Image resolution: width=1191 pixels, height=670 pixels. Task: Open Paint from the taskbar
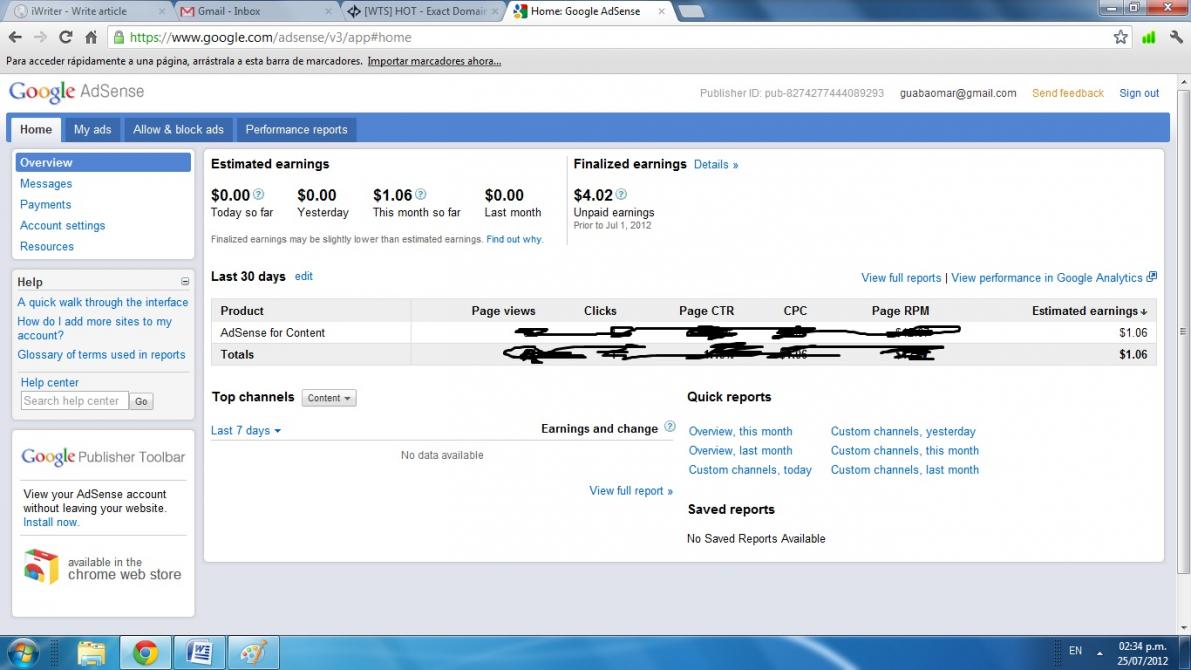pos(253,653)
